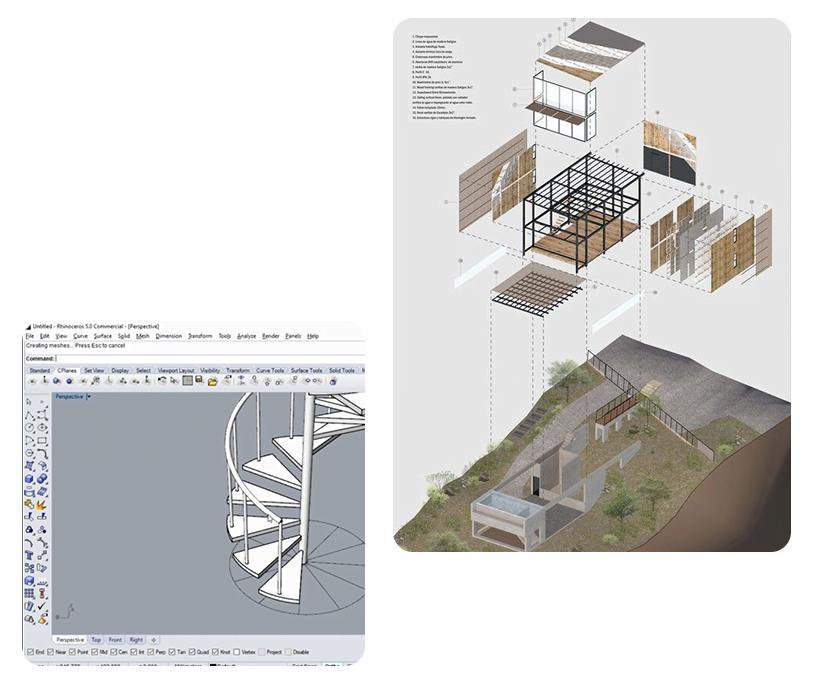This screenshot has width=814, height=684.
Task: Open the Surface menu
Action: (102, 336)
